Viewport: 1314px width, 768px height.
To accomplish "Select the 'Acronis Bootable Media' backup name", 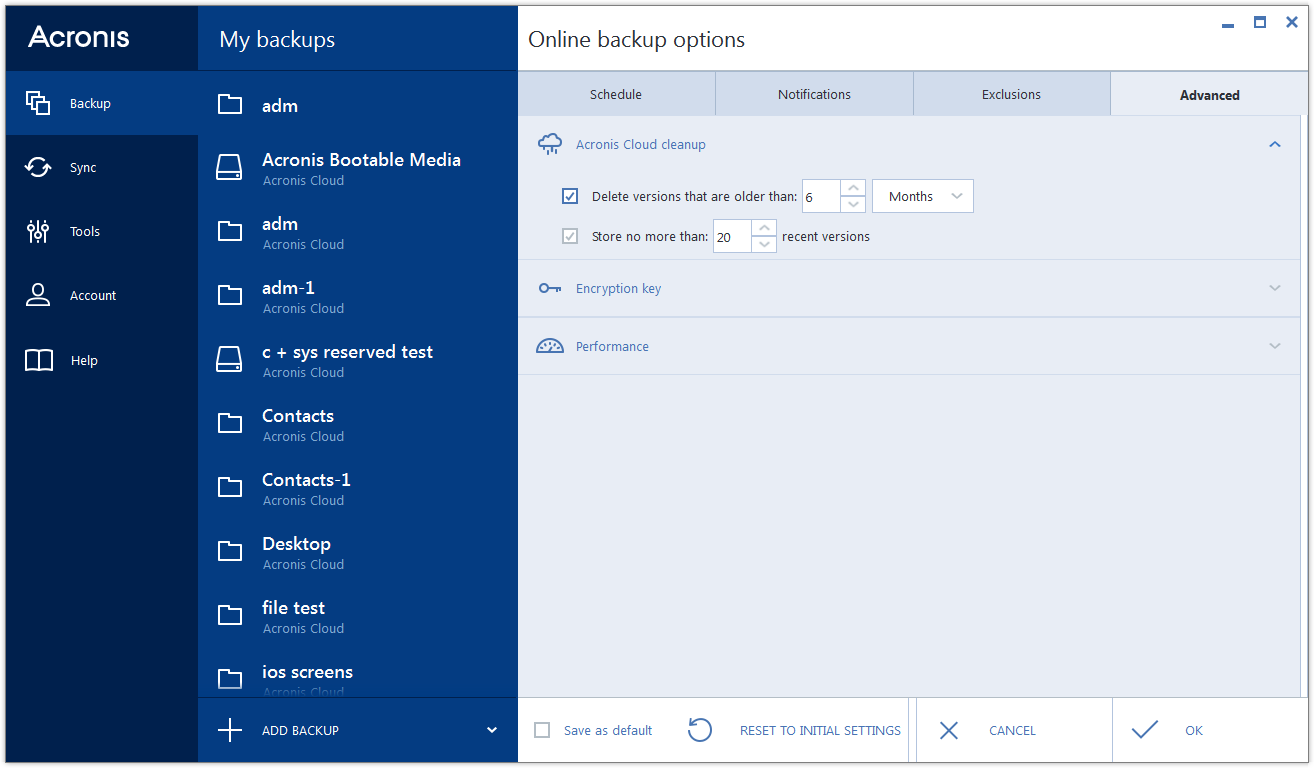I will point(361,159).
